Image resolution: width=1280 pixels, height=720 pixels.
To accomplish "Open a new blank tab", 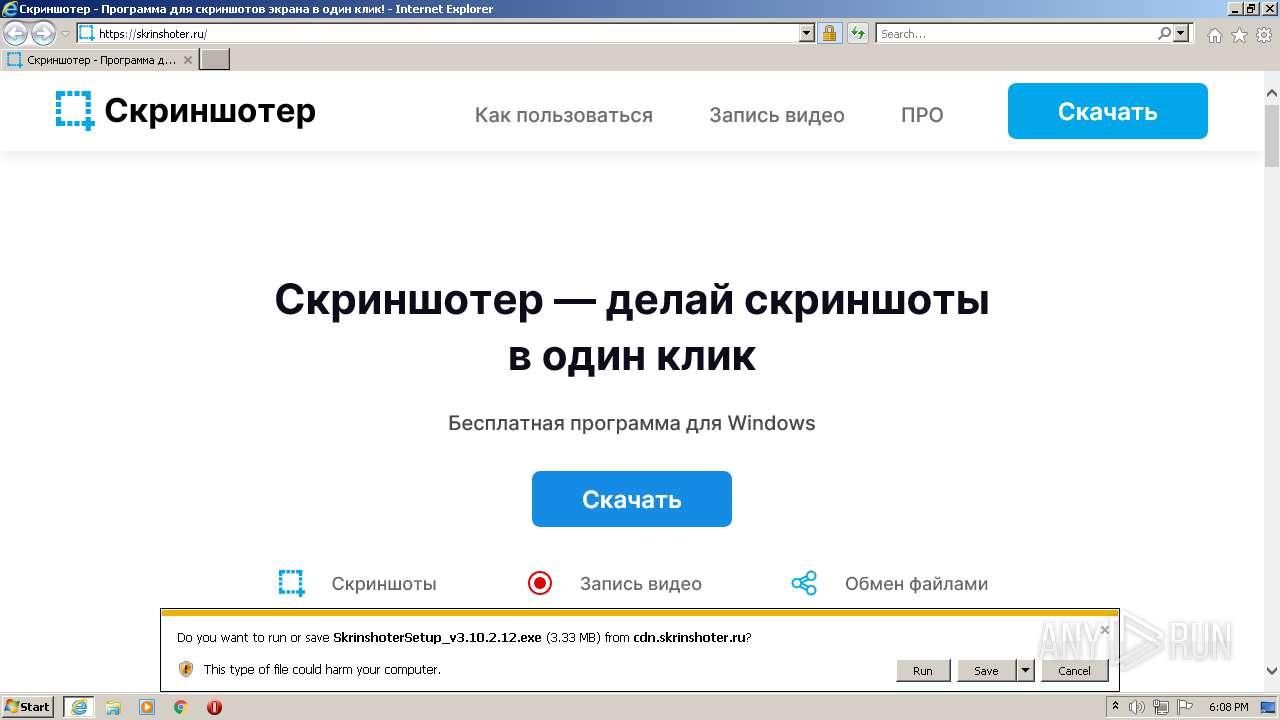I will click(x=215, y=60).
